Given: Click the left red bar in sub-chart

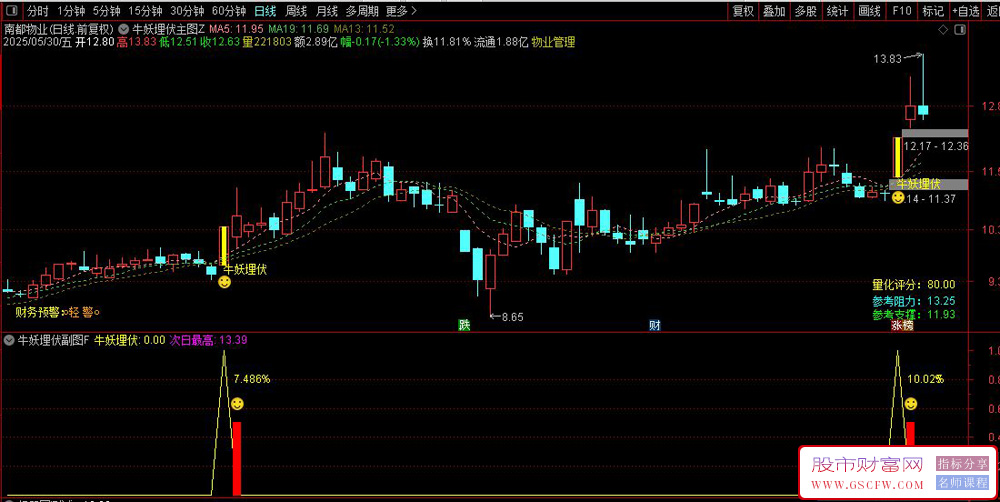Looking at the screenshot, I should coord(237,458).
